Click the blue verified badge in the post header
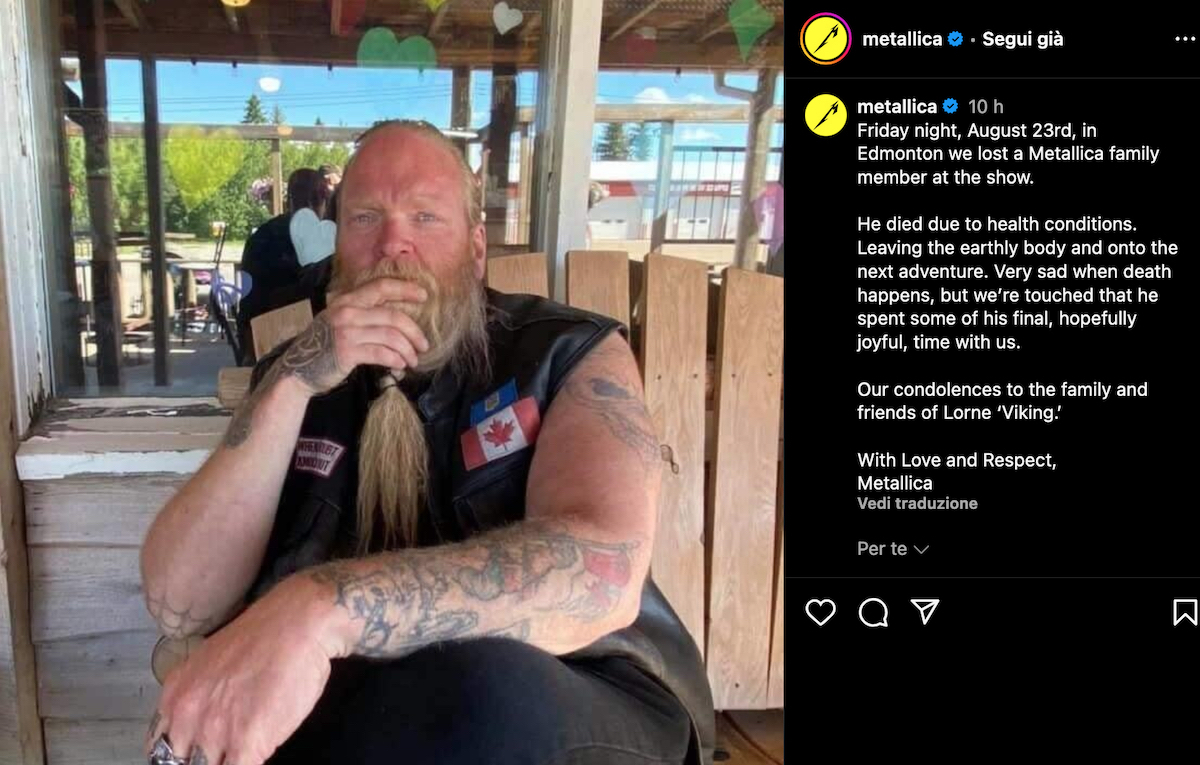1200x765 pixels. coord(956,39)
